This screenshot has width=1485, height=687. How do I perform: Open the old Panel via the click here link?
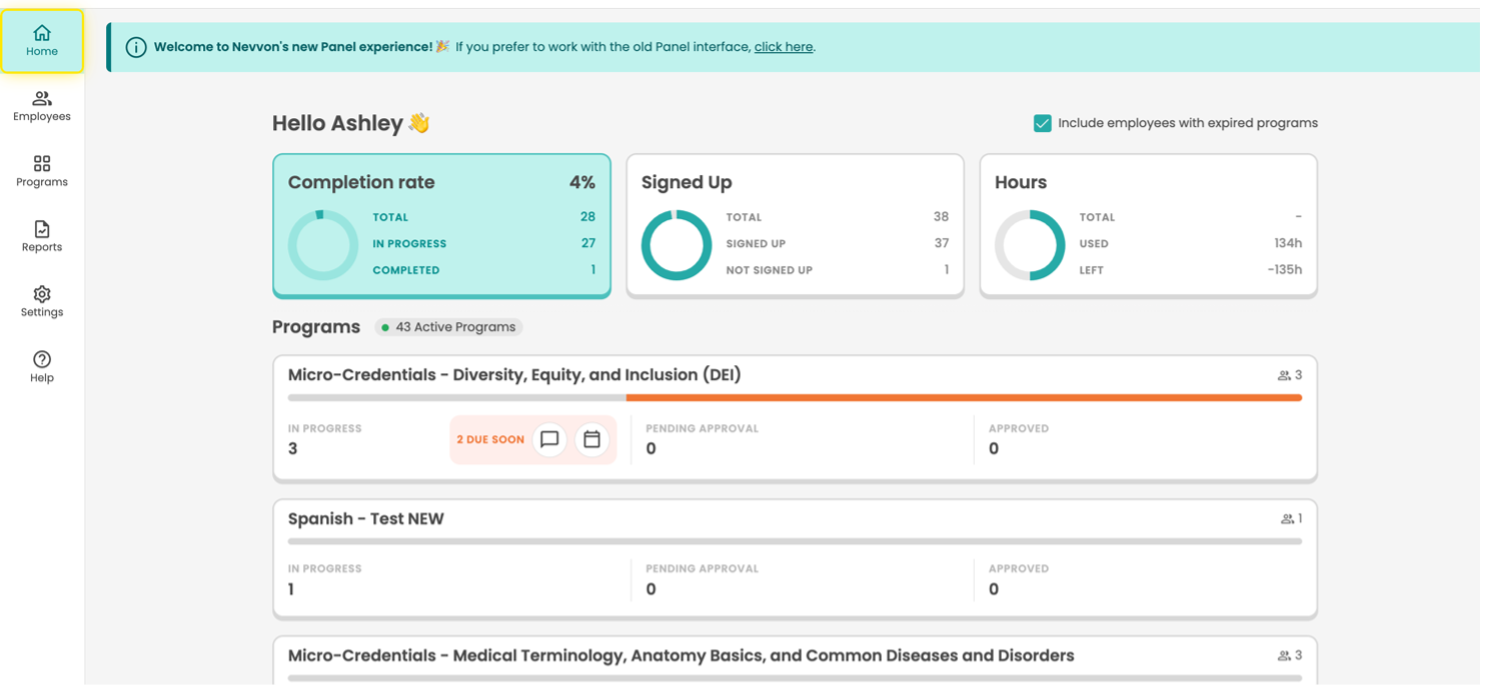pyautogui.click(x=783, y=47)
